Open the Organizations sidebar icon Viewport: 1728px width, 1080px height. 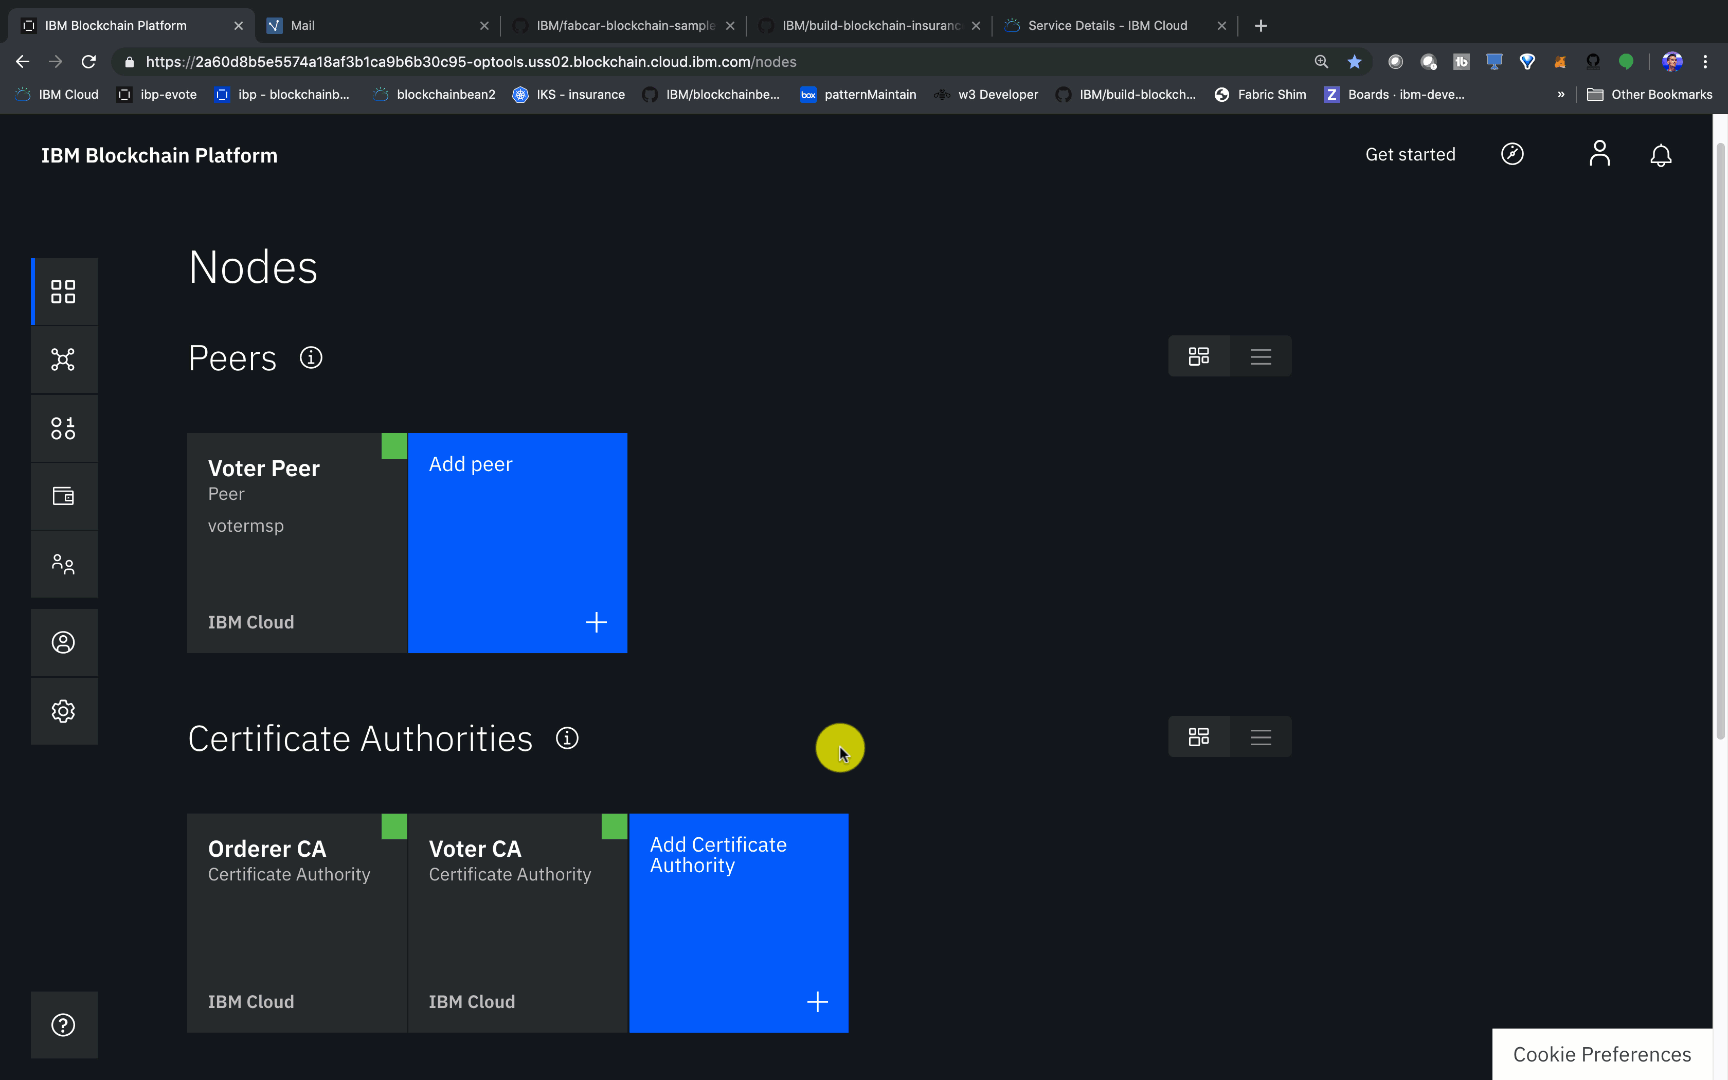[63, 565]
